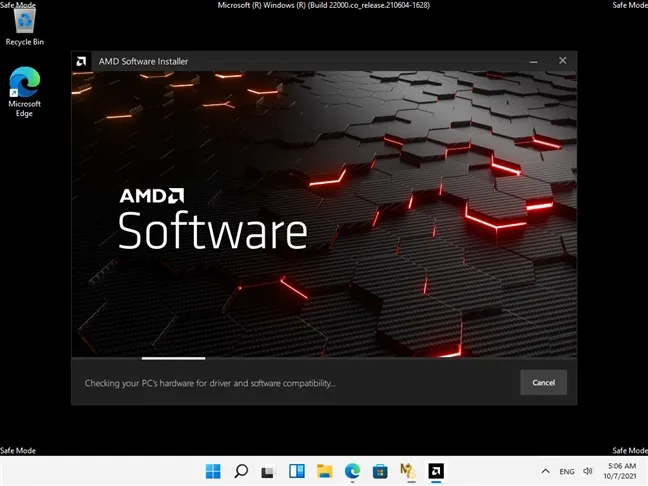The height and width of the screenshot is (486, 648).
Task: Open the clock showing 5:06 AM
Action: click(619, 471)
